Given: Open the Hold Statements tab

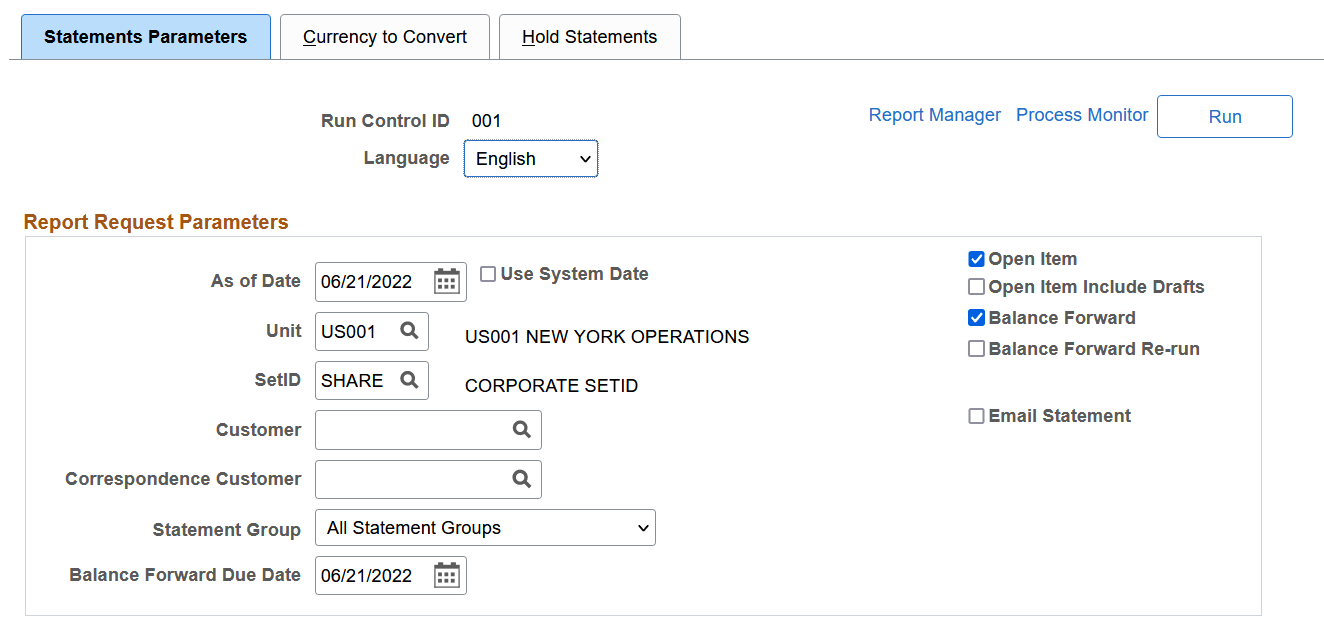Looking at the screenshot, I should coord(589,36).
